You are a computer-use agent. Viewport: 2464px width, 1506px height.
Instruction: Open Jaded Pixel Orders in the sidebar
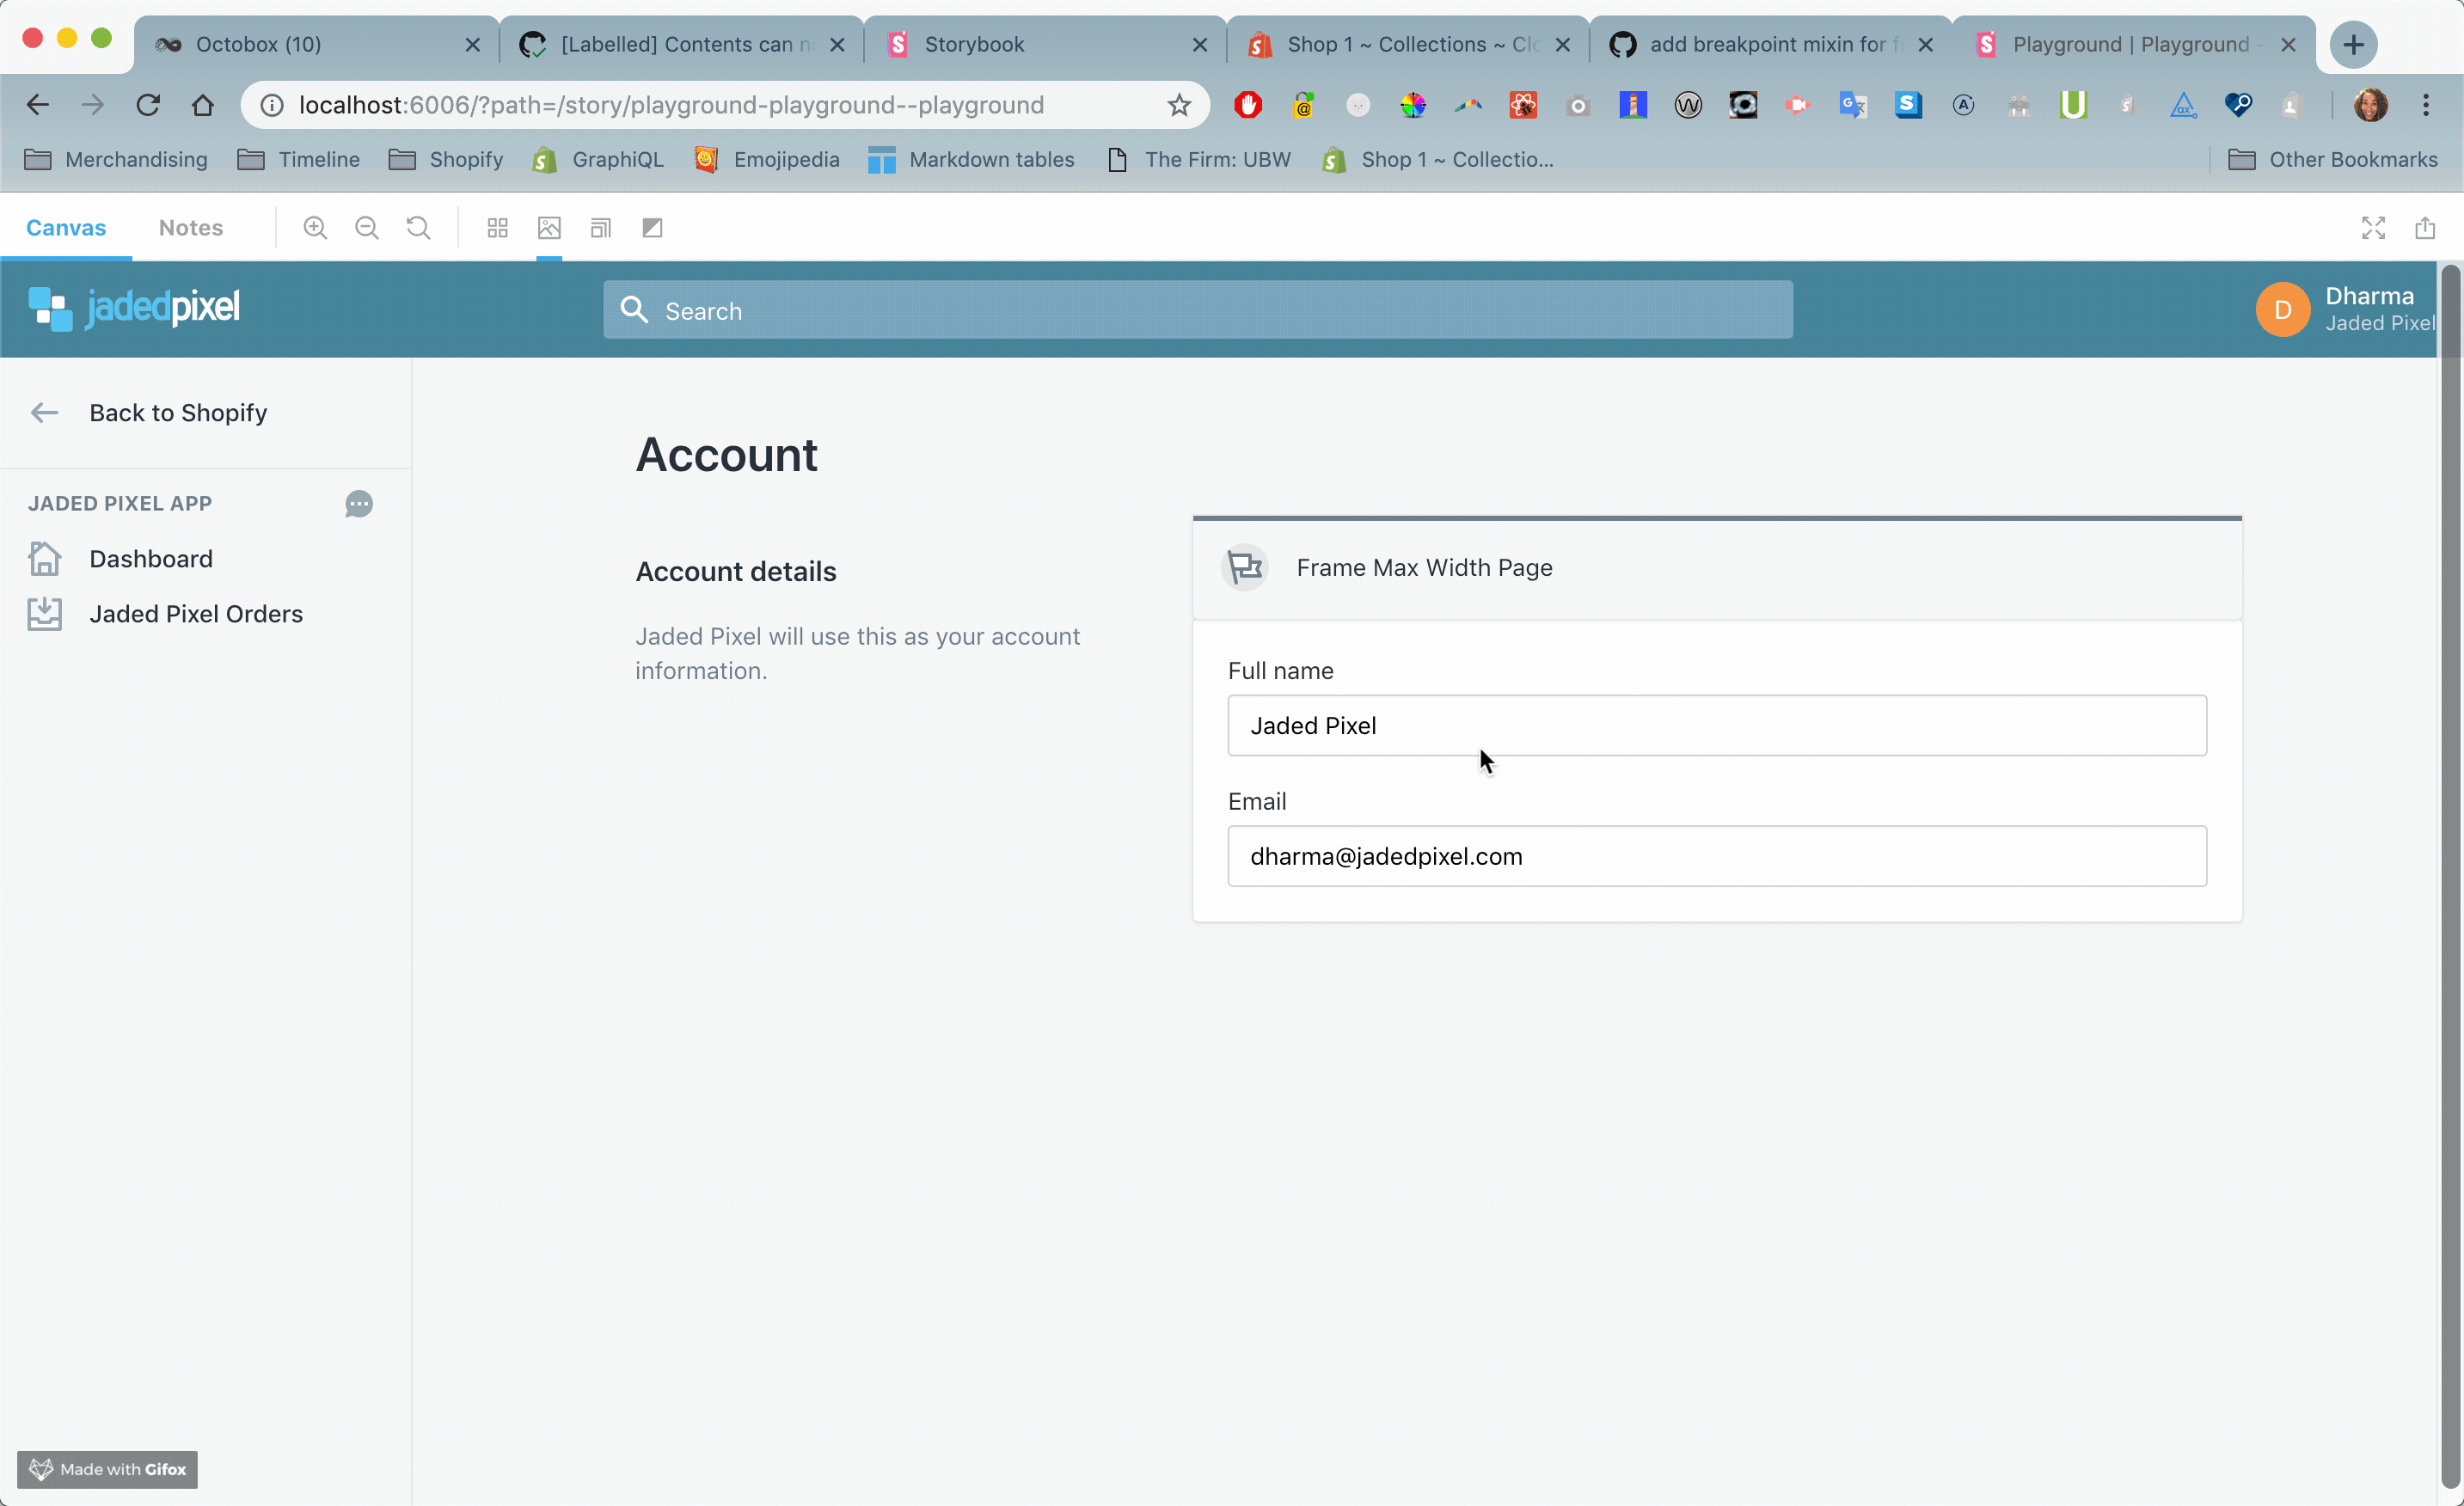coord(196,614)
